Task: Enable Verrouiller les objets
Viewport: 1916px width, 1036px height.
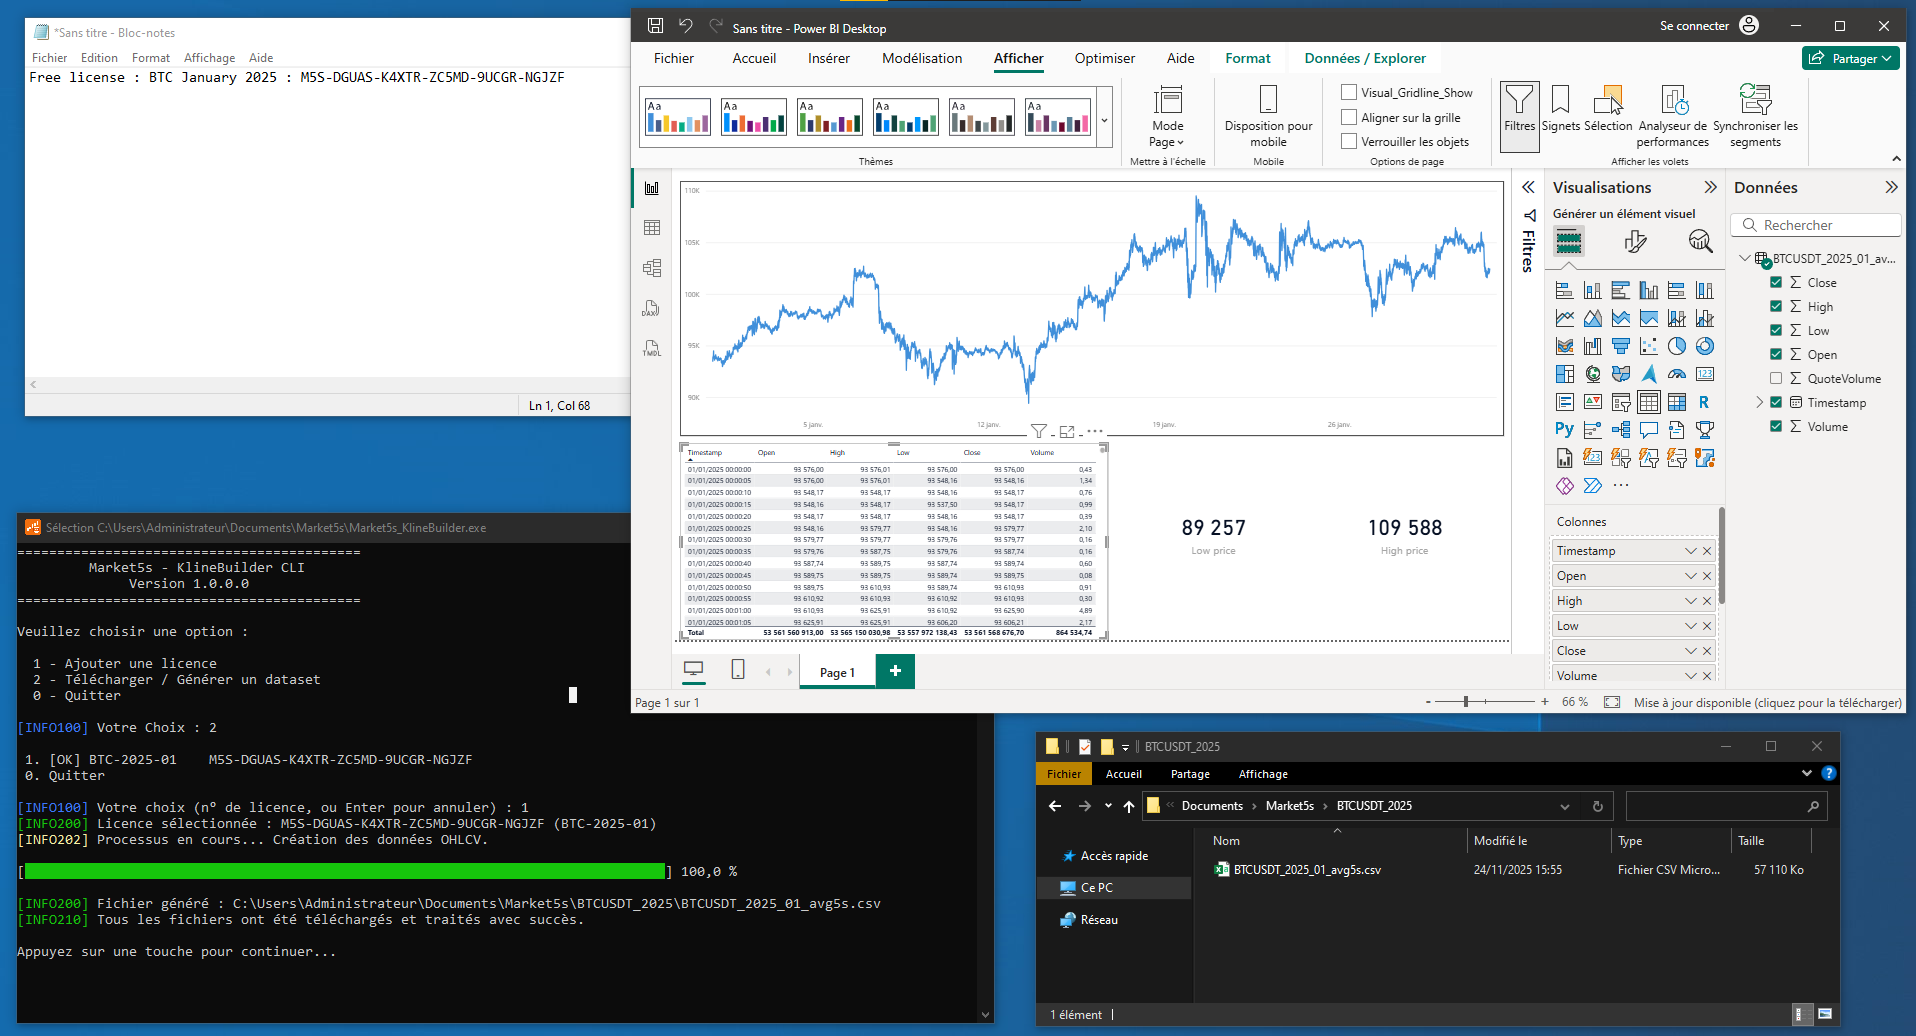Action: [x=1348, y=141]
